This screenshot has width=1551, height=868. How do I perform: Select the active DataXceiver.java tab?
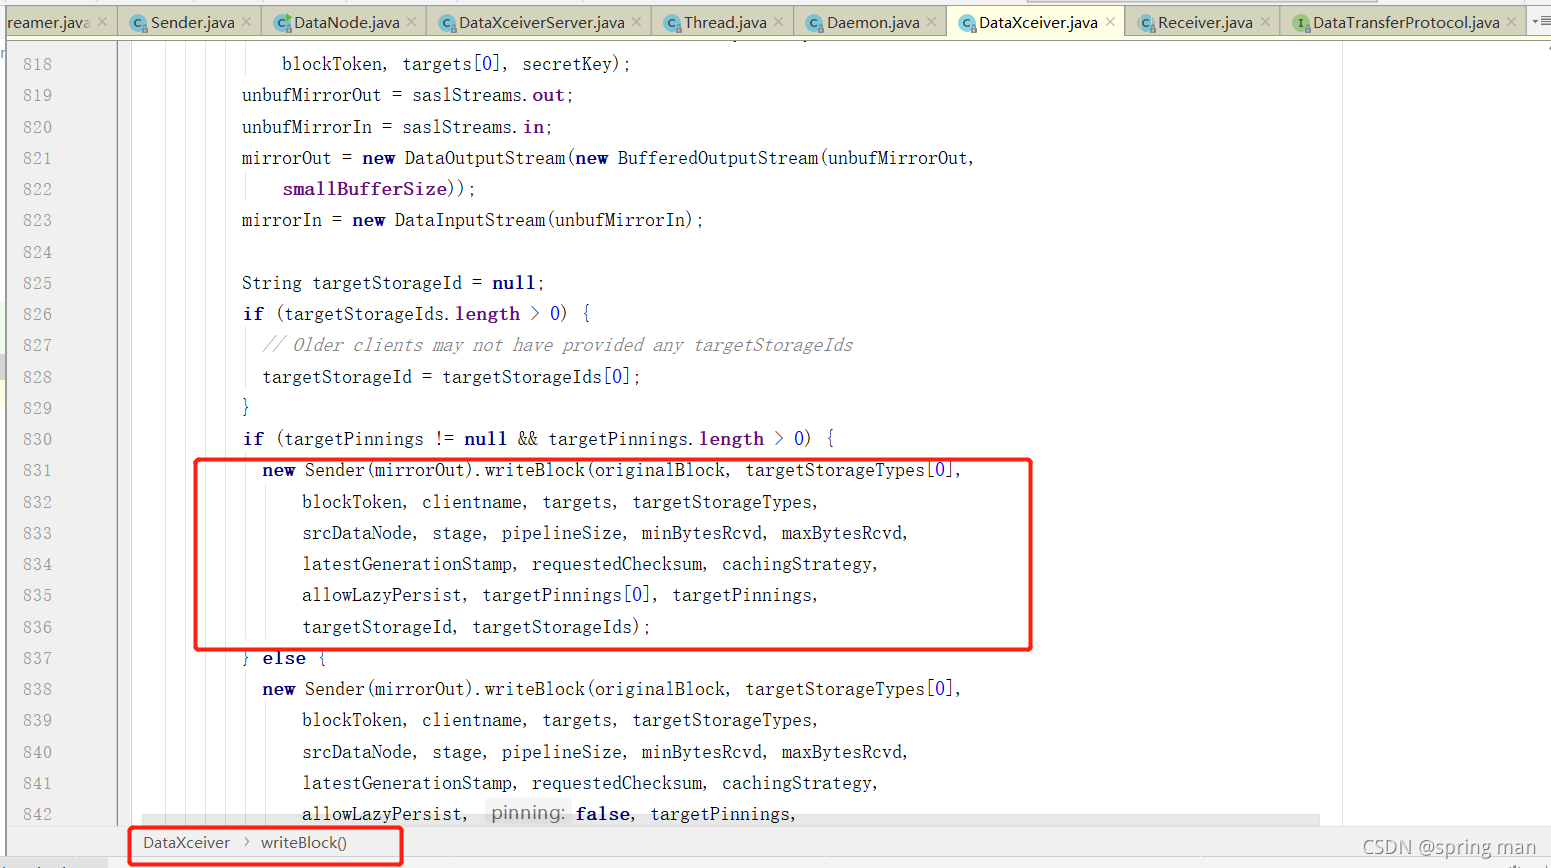1038,22
